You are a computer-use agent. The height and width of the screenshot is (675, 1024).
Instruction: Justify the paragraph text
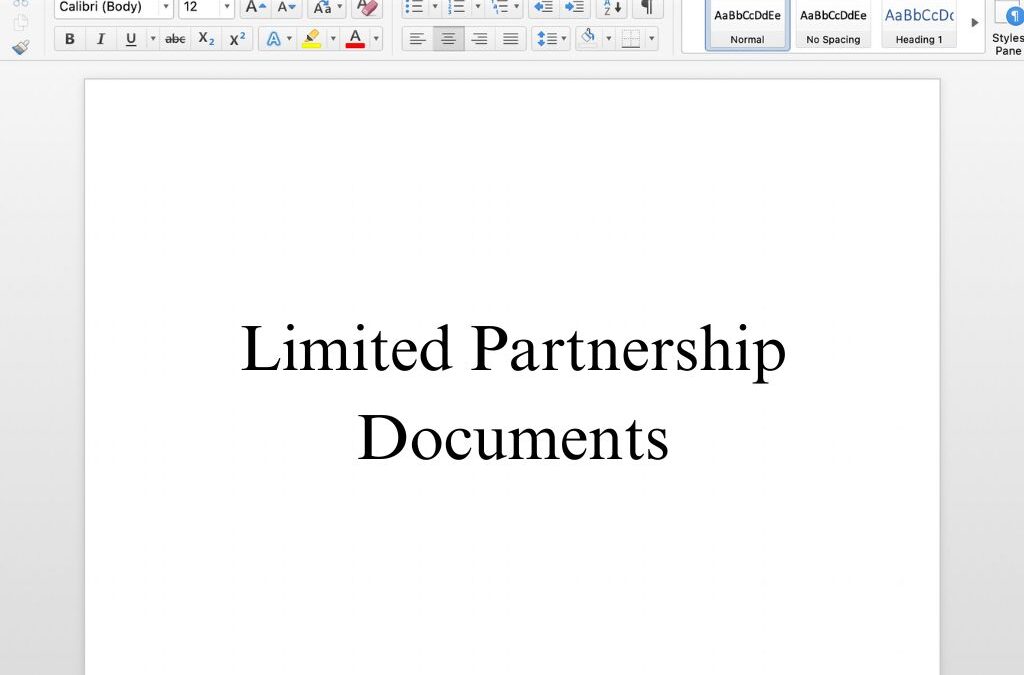pos(511,39)
